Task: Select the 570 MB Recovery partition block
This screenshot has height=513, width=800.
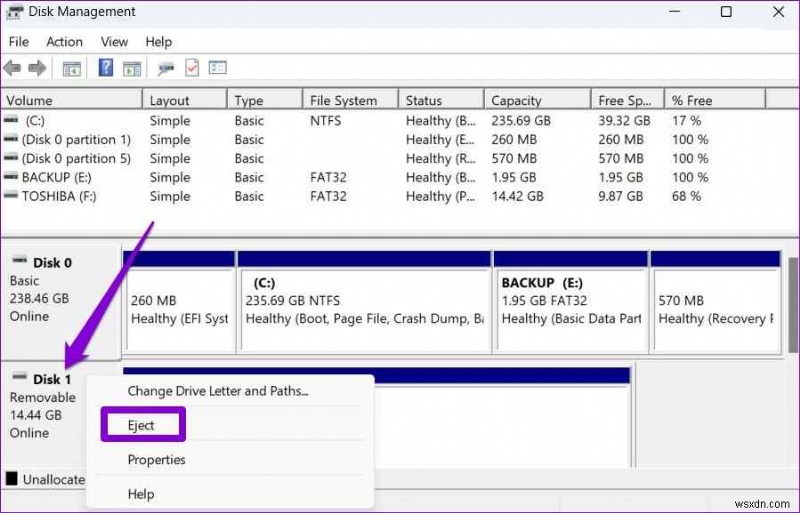Action: pos(716,301)
